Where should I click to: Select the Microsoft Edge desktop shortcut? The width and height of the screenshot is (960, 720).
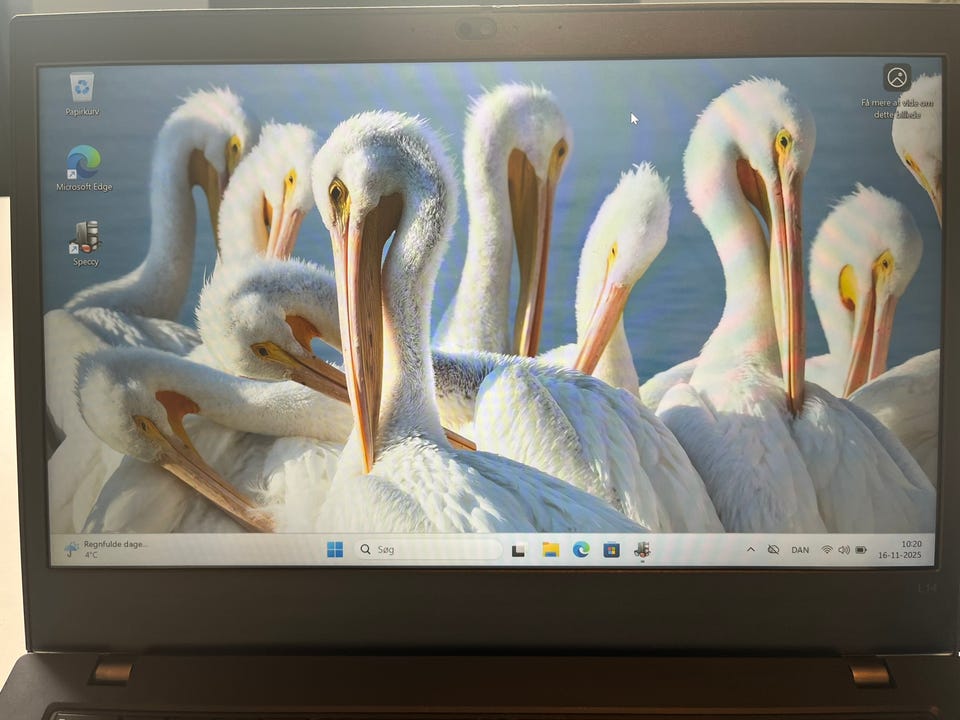(x=84, y=168)
